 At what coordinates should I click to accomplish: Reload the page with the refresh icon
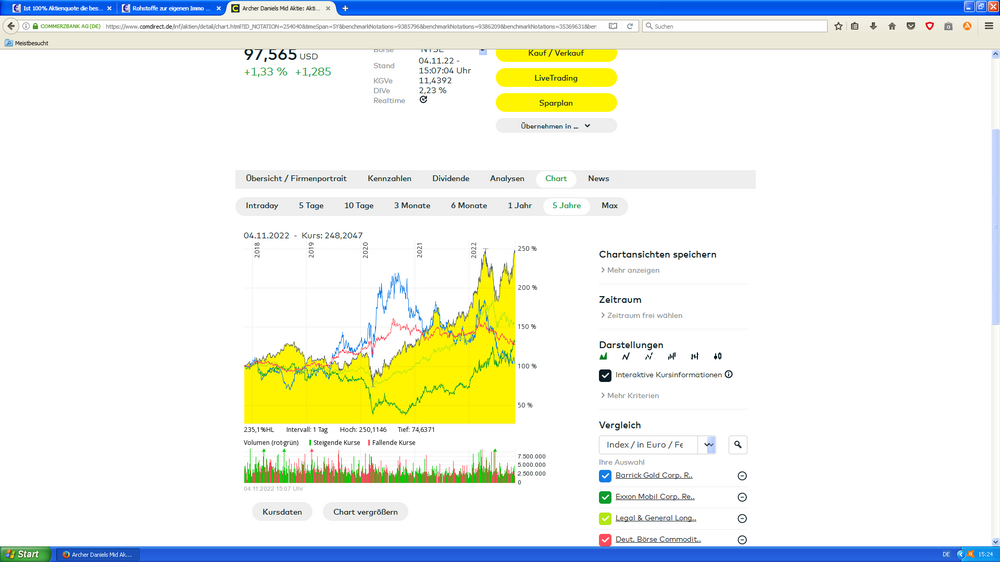(629, 26)
